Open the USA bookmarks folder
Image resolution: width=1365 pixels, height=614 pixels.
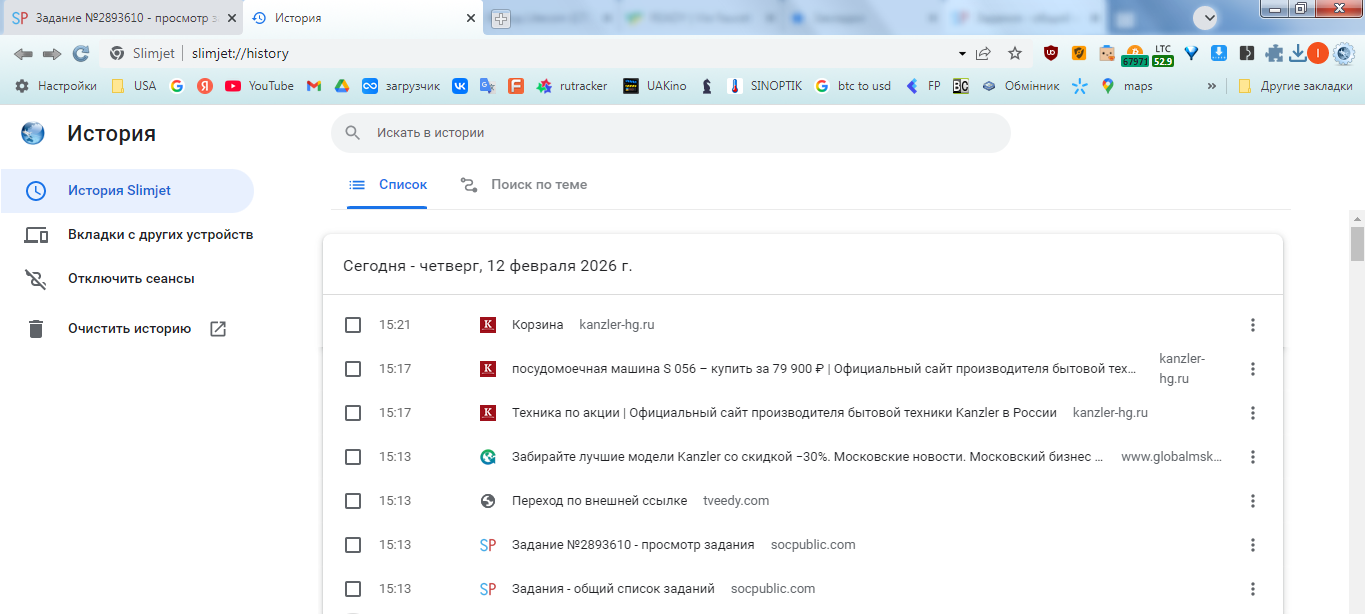coord(134,86)
